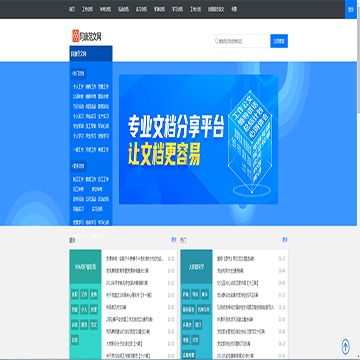Focus the search input field in header
This screenshot has width=360, height=360.
pyautogui.click(x=242, y=41)
